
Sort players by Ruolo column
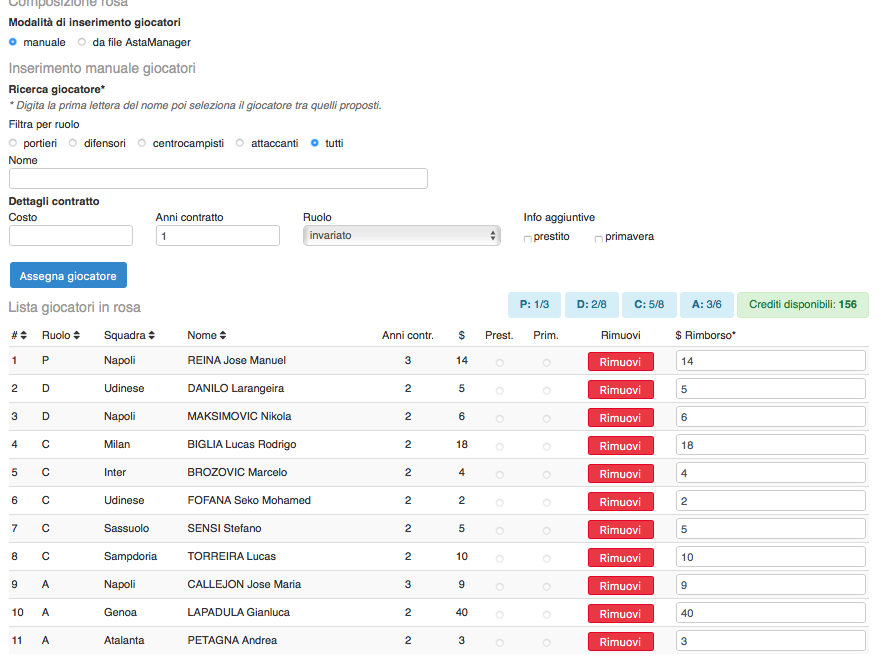(60, 335)
